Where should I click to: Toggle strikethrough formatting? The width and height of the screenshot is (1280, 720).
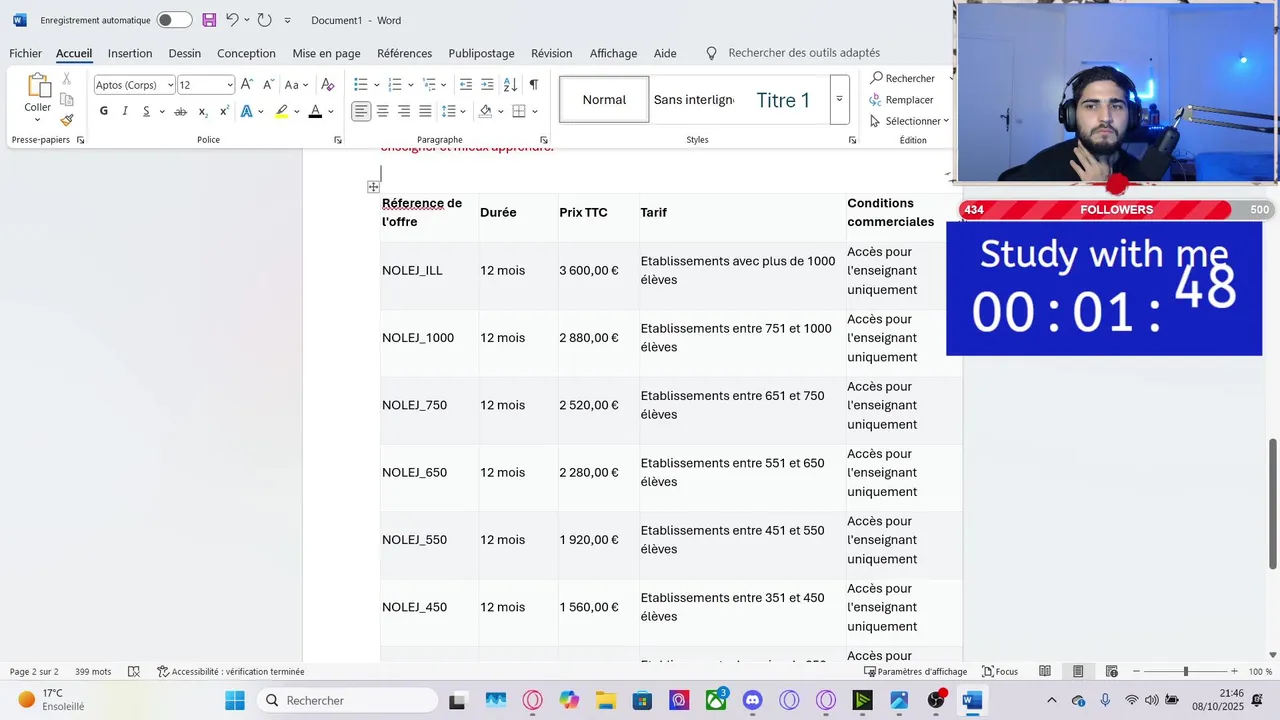click(181, 111)
